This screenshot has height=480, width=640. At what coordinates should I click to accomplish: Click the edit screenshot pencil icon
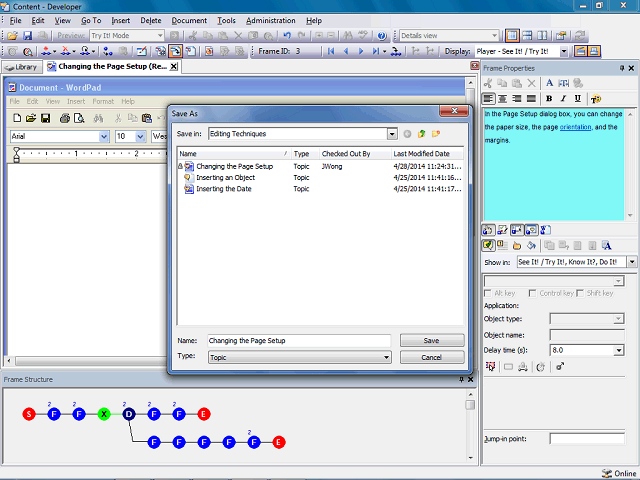click(142, 51)
